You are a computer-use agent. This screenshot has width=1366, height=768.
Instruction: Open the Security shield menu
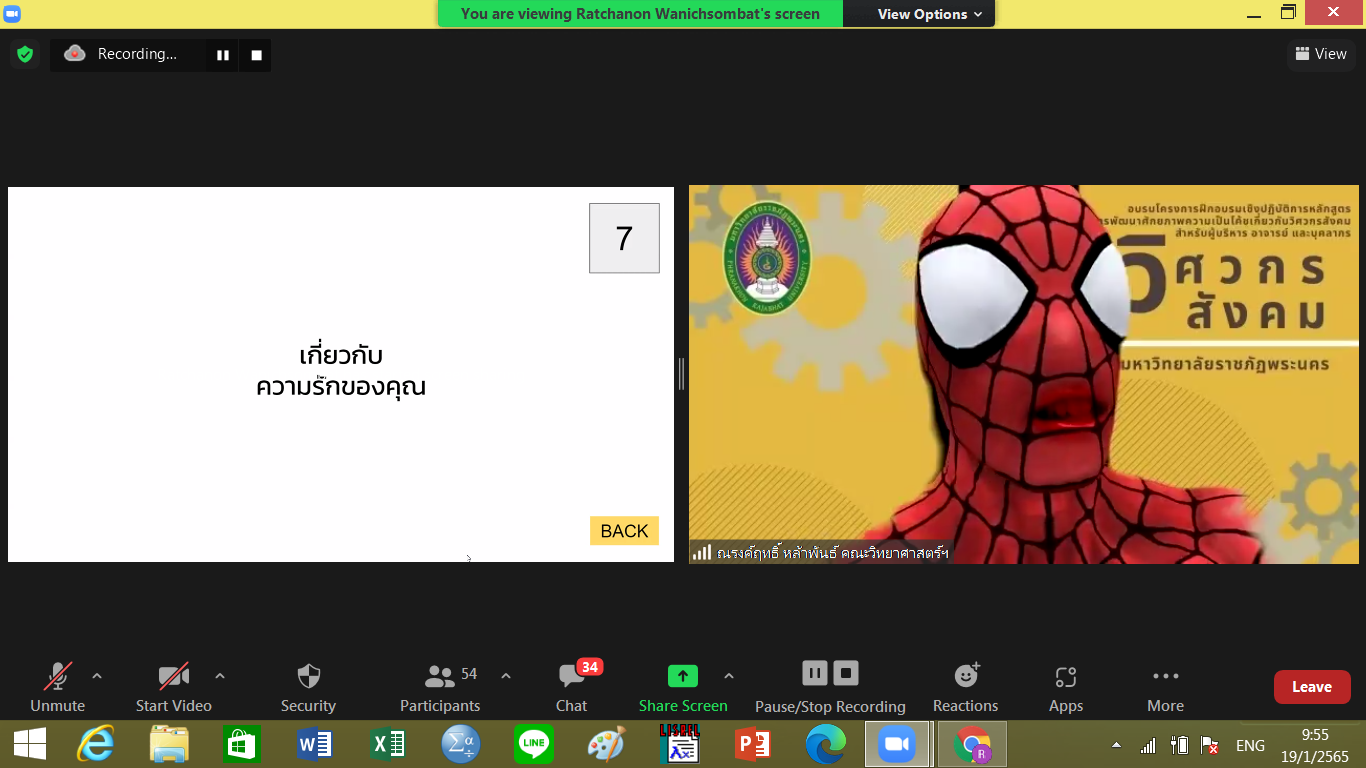(x=308, y=688)
